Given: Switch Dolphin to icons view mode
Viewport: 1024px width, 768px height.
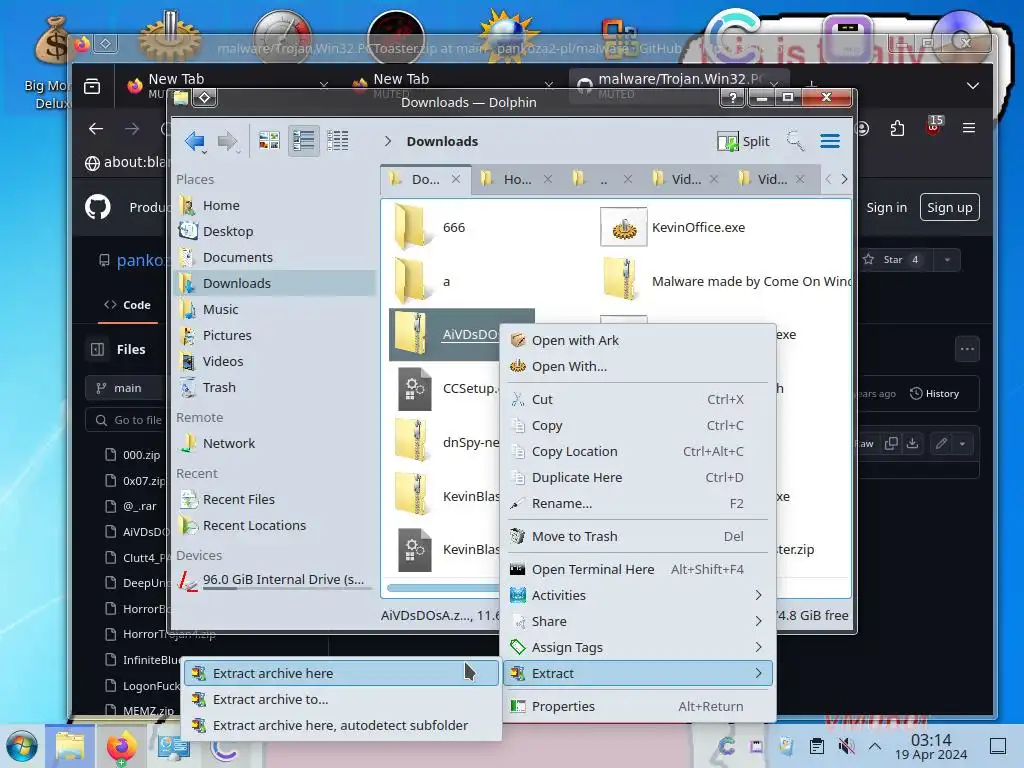Looking at the screenshot, I should click(269, 141).
